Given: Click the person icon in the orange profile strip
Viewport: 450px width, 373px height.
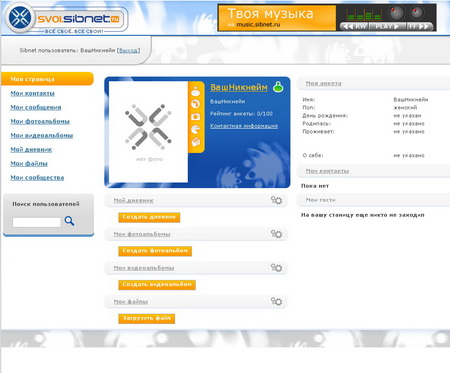Looking at the screenshot, I should (x=195, y=91).
